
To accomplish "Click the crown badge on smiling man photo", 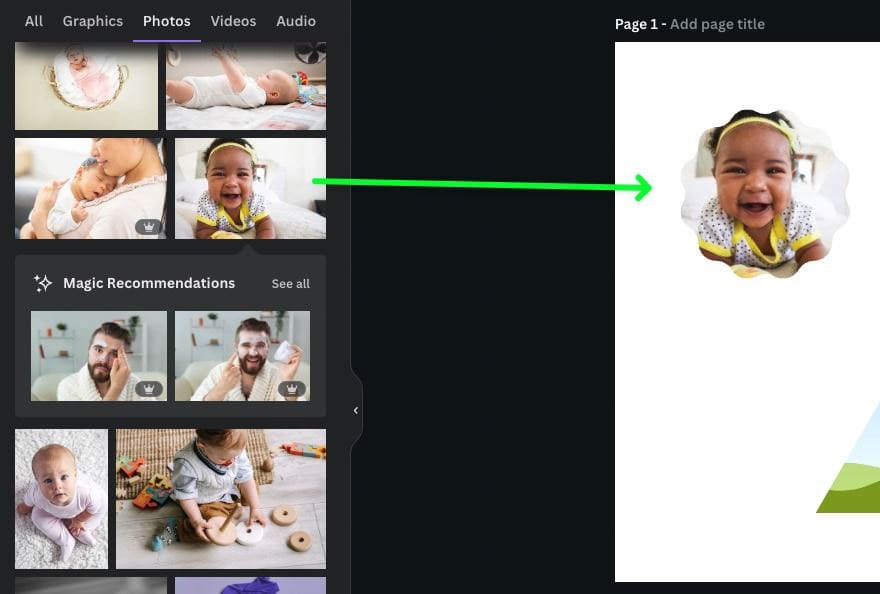I will (292, 389).
